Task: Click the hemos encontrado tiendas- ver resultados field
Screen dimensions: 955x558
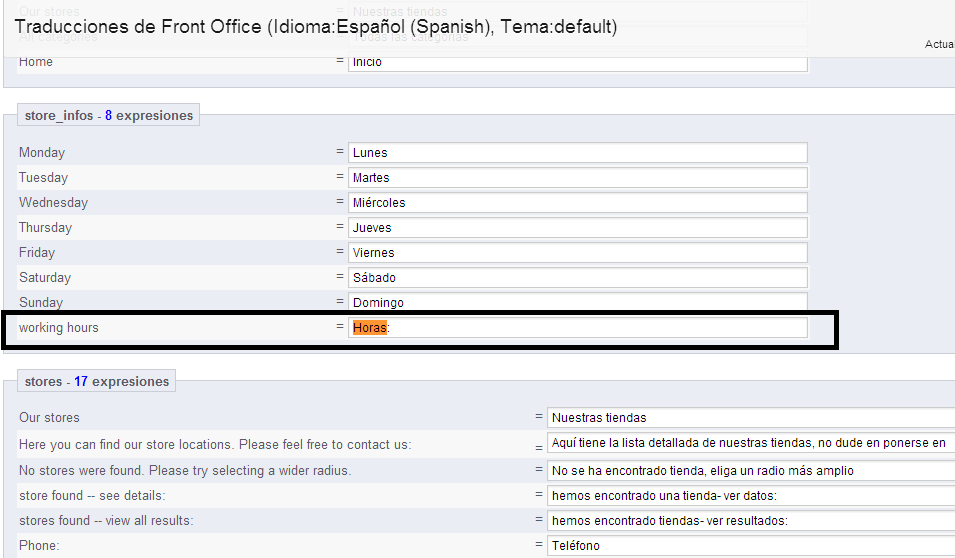Action: coord(750,520)
